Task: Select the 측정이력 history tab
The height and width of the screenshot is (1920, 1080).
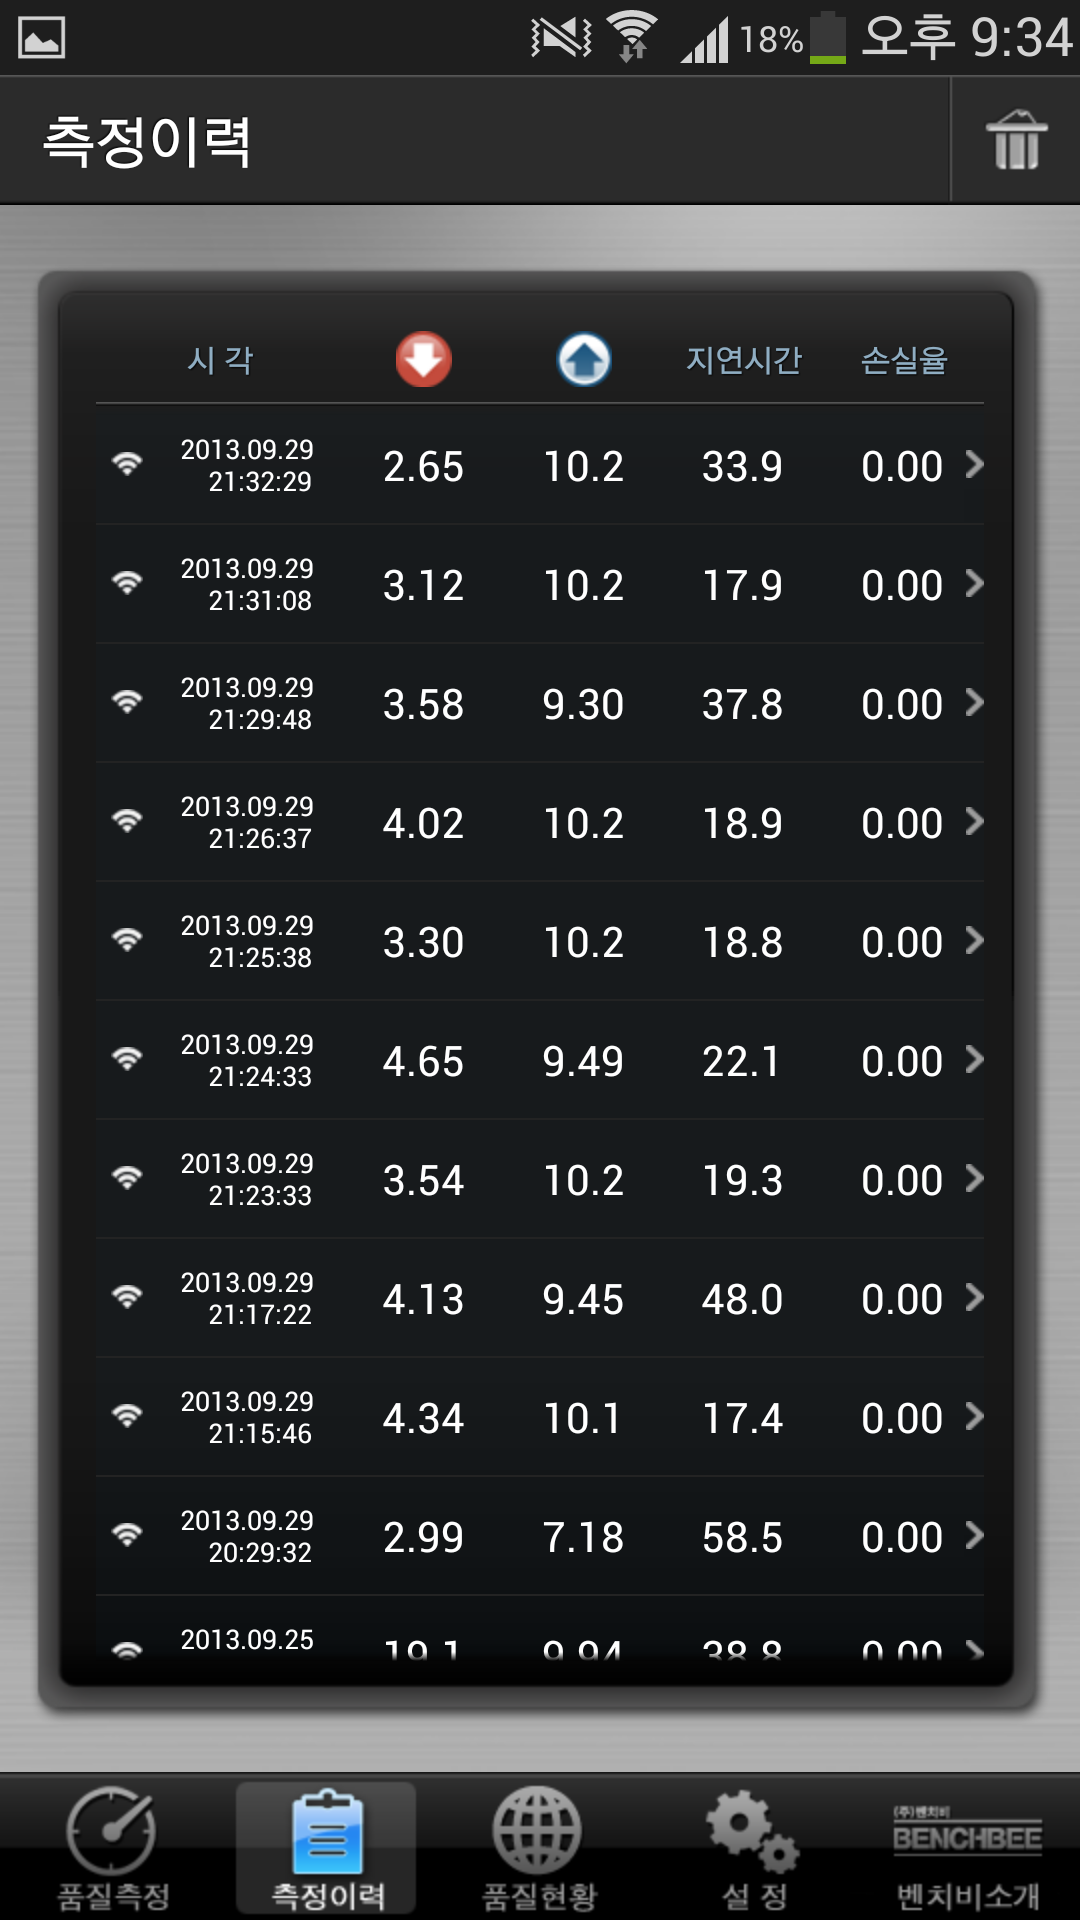Action: pos(327,1848)
